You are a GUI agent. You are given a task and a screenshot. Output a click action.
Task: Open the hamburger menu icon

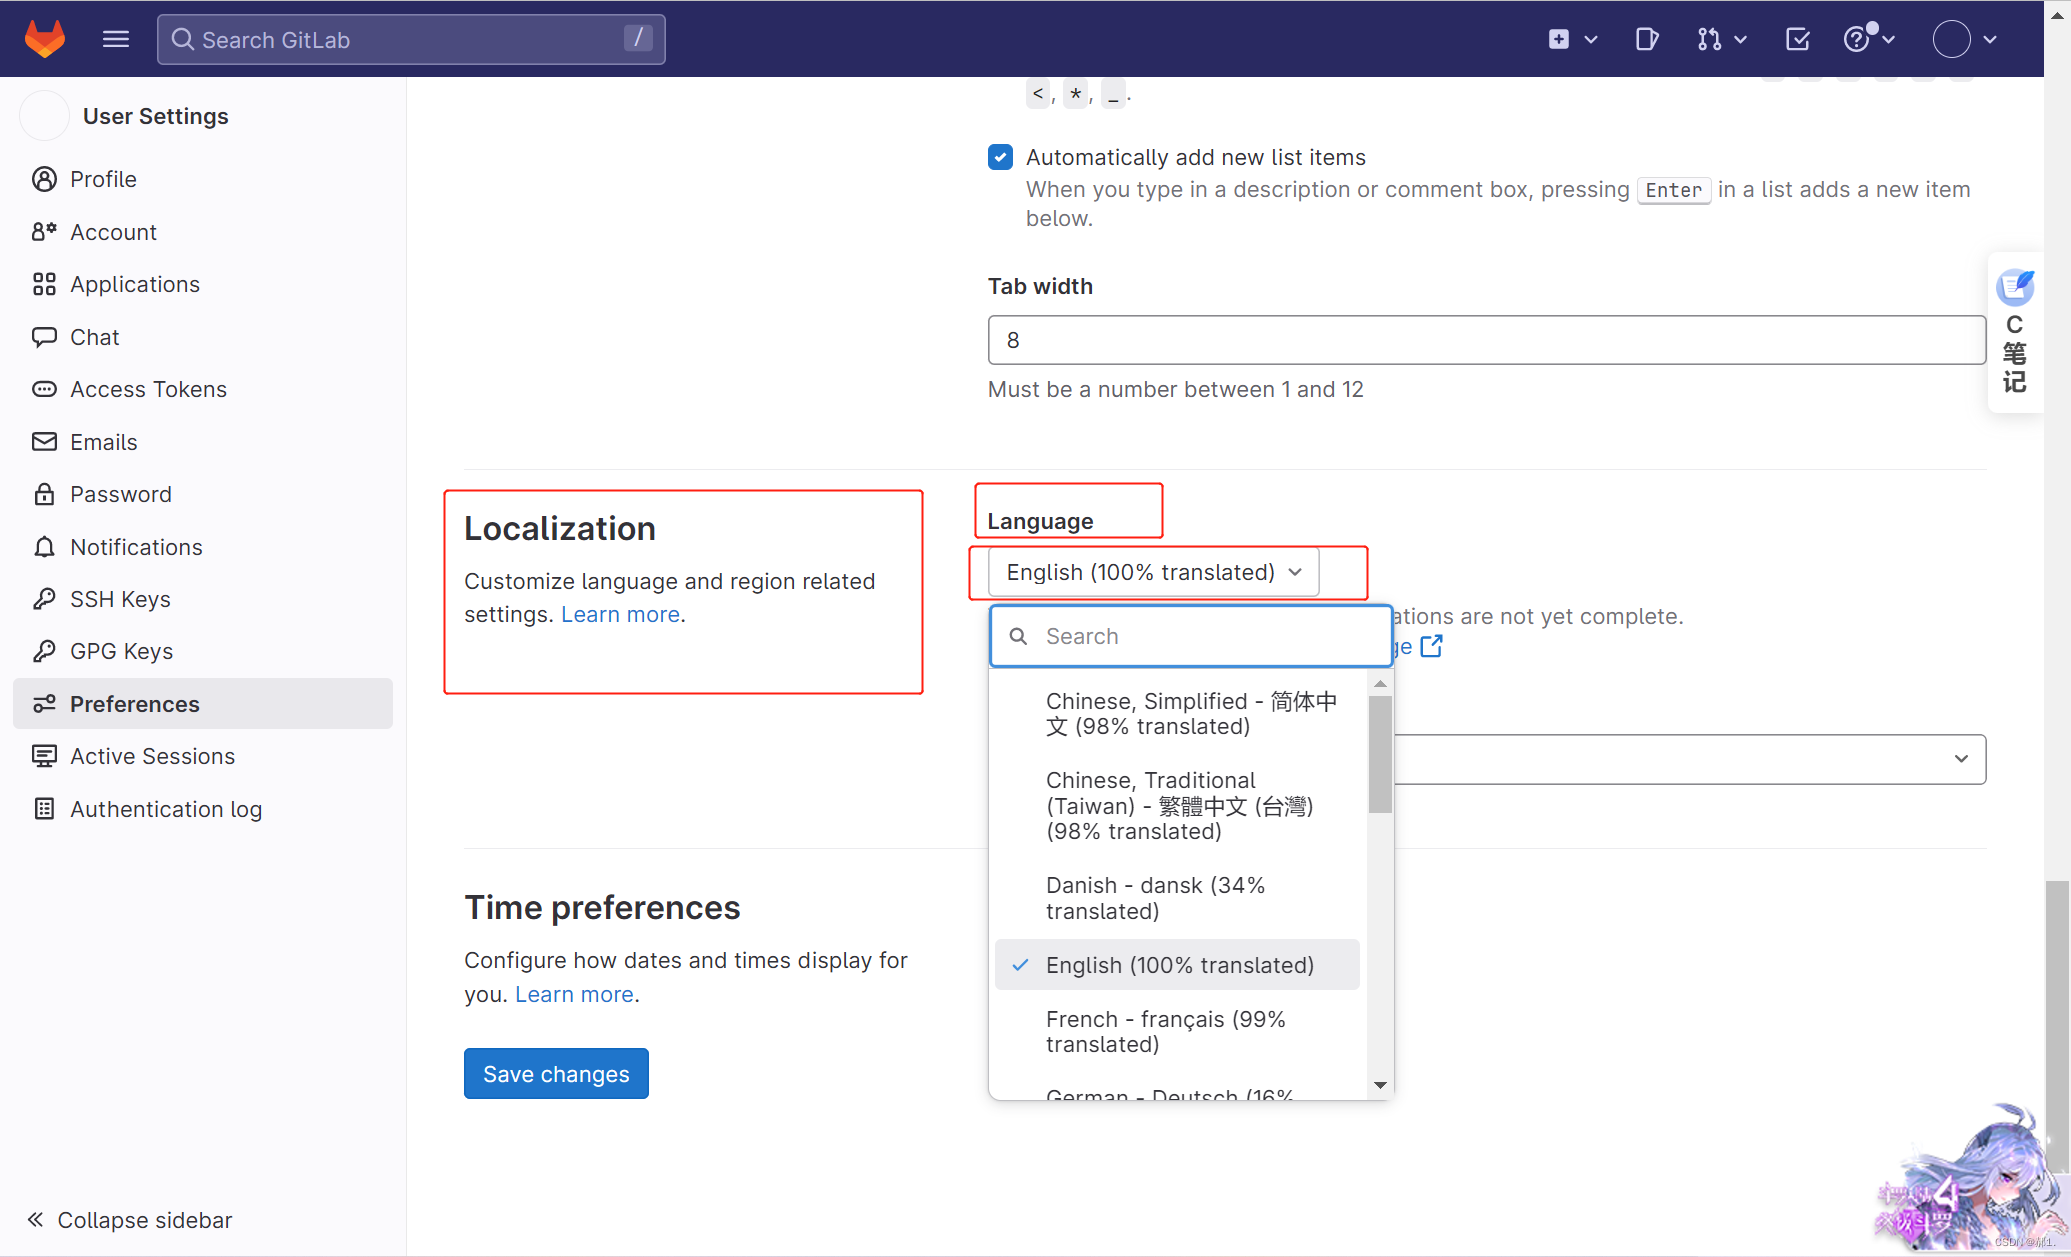(x=115, y=38)
